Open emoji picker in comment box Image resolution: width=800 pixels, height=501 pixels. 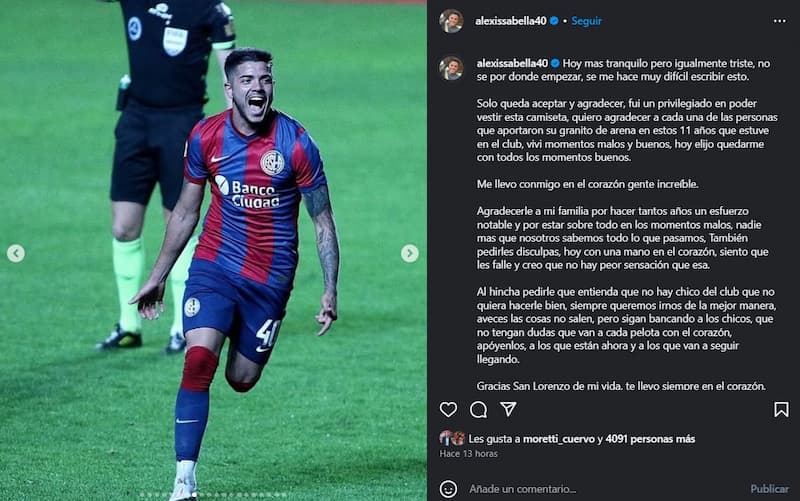click(x=448, y=489)
